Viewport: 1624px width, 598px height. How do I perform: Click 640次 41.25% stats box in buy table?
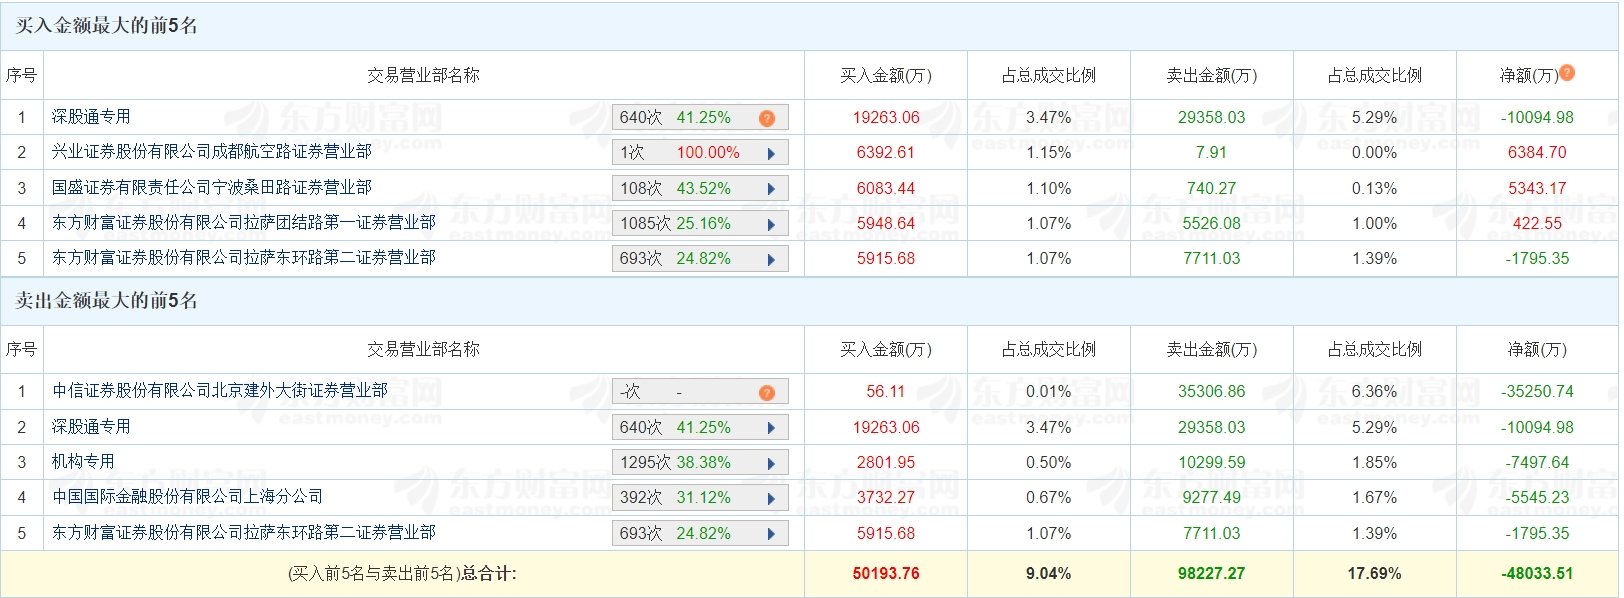coord(700,118)
